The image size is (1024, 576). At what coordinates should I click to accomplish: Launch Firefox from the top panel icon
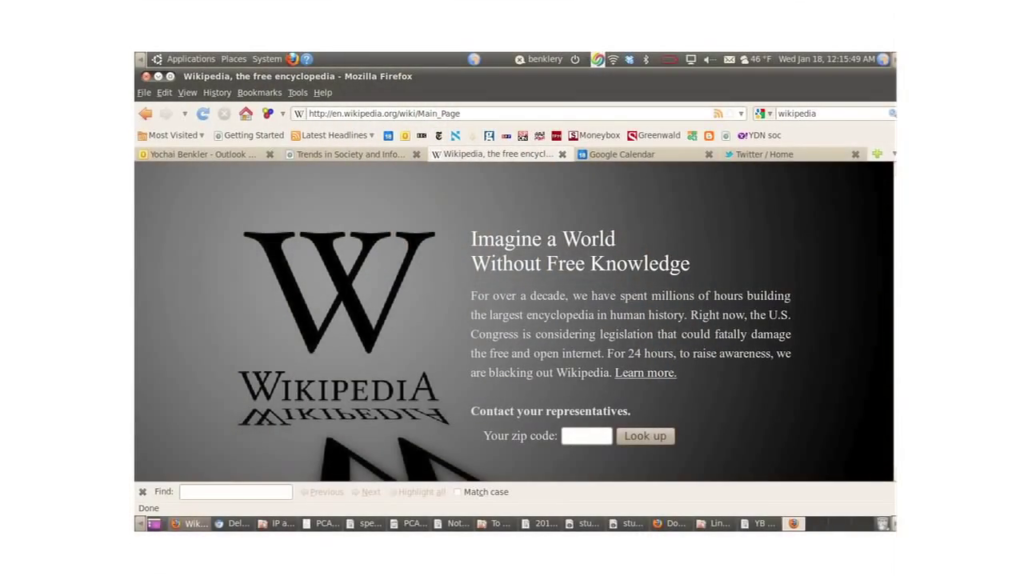click(x=292, y=59)
